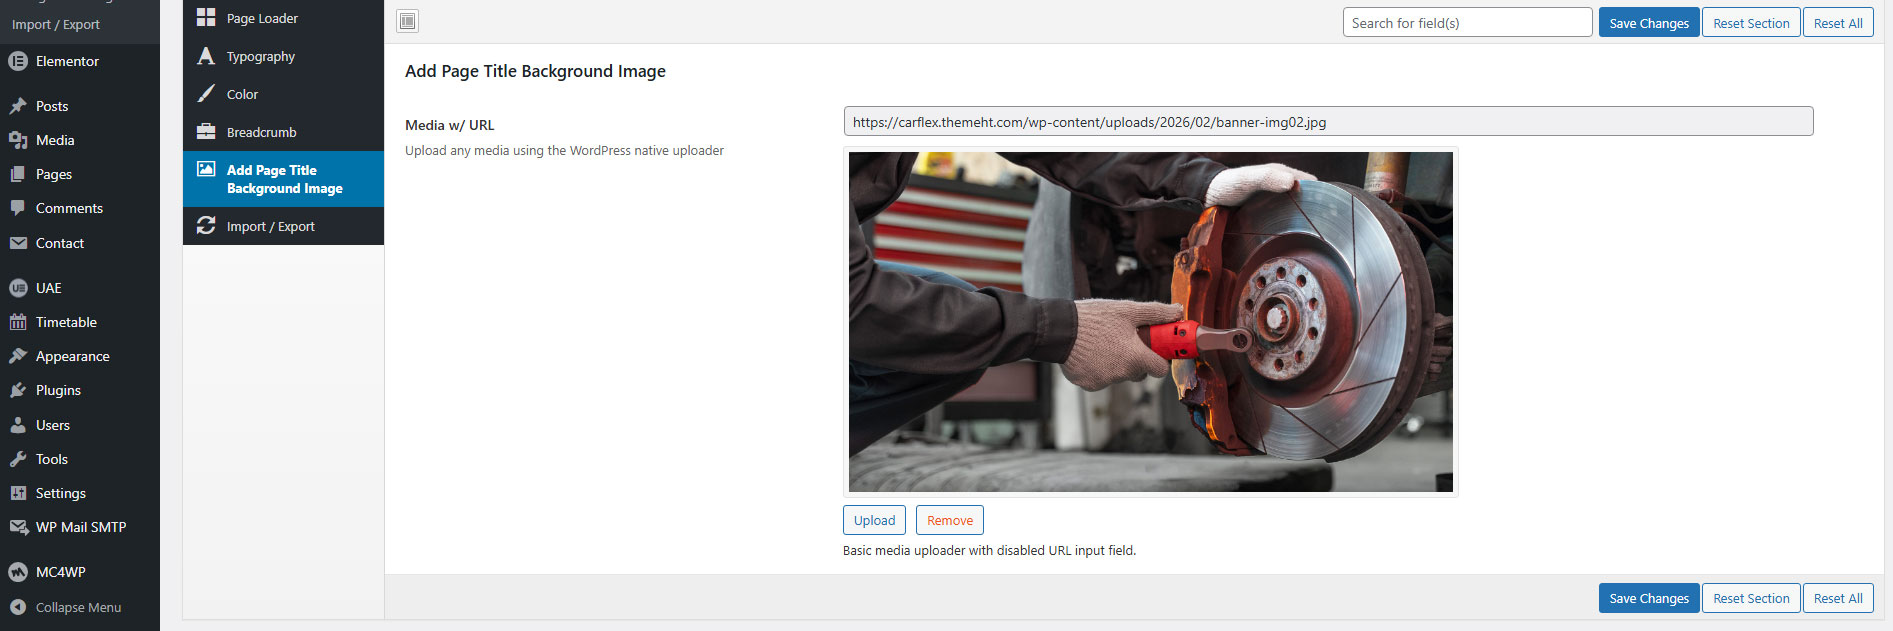The height and width of the screenshot is (631, 1893).
Task: Click the Posts pushpin icon
Action: (18, 106)
